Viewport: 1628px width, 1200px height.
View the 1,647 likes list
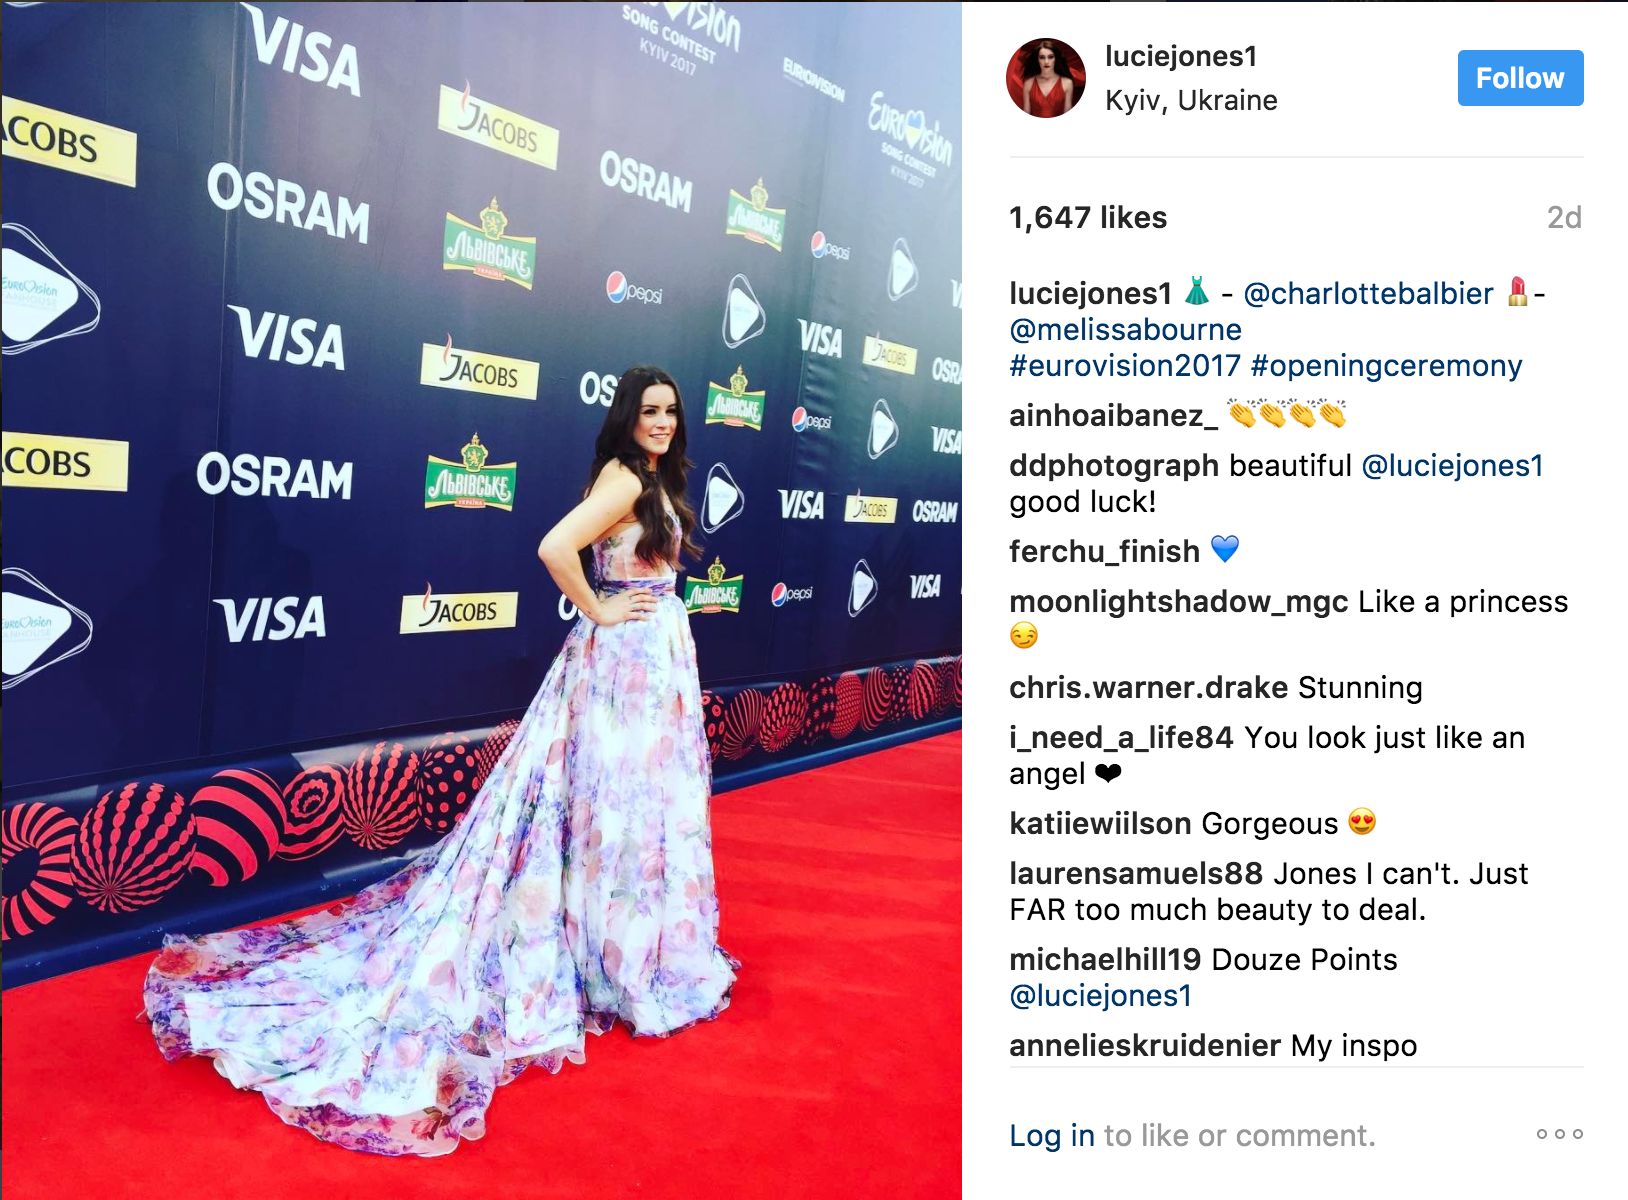tap(1088, 217)
